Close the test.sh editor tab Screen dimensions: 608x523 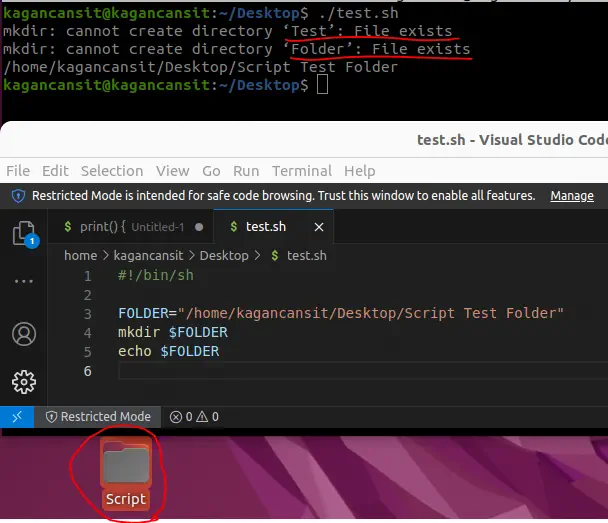[319, 227]
